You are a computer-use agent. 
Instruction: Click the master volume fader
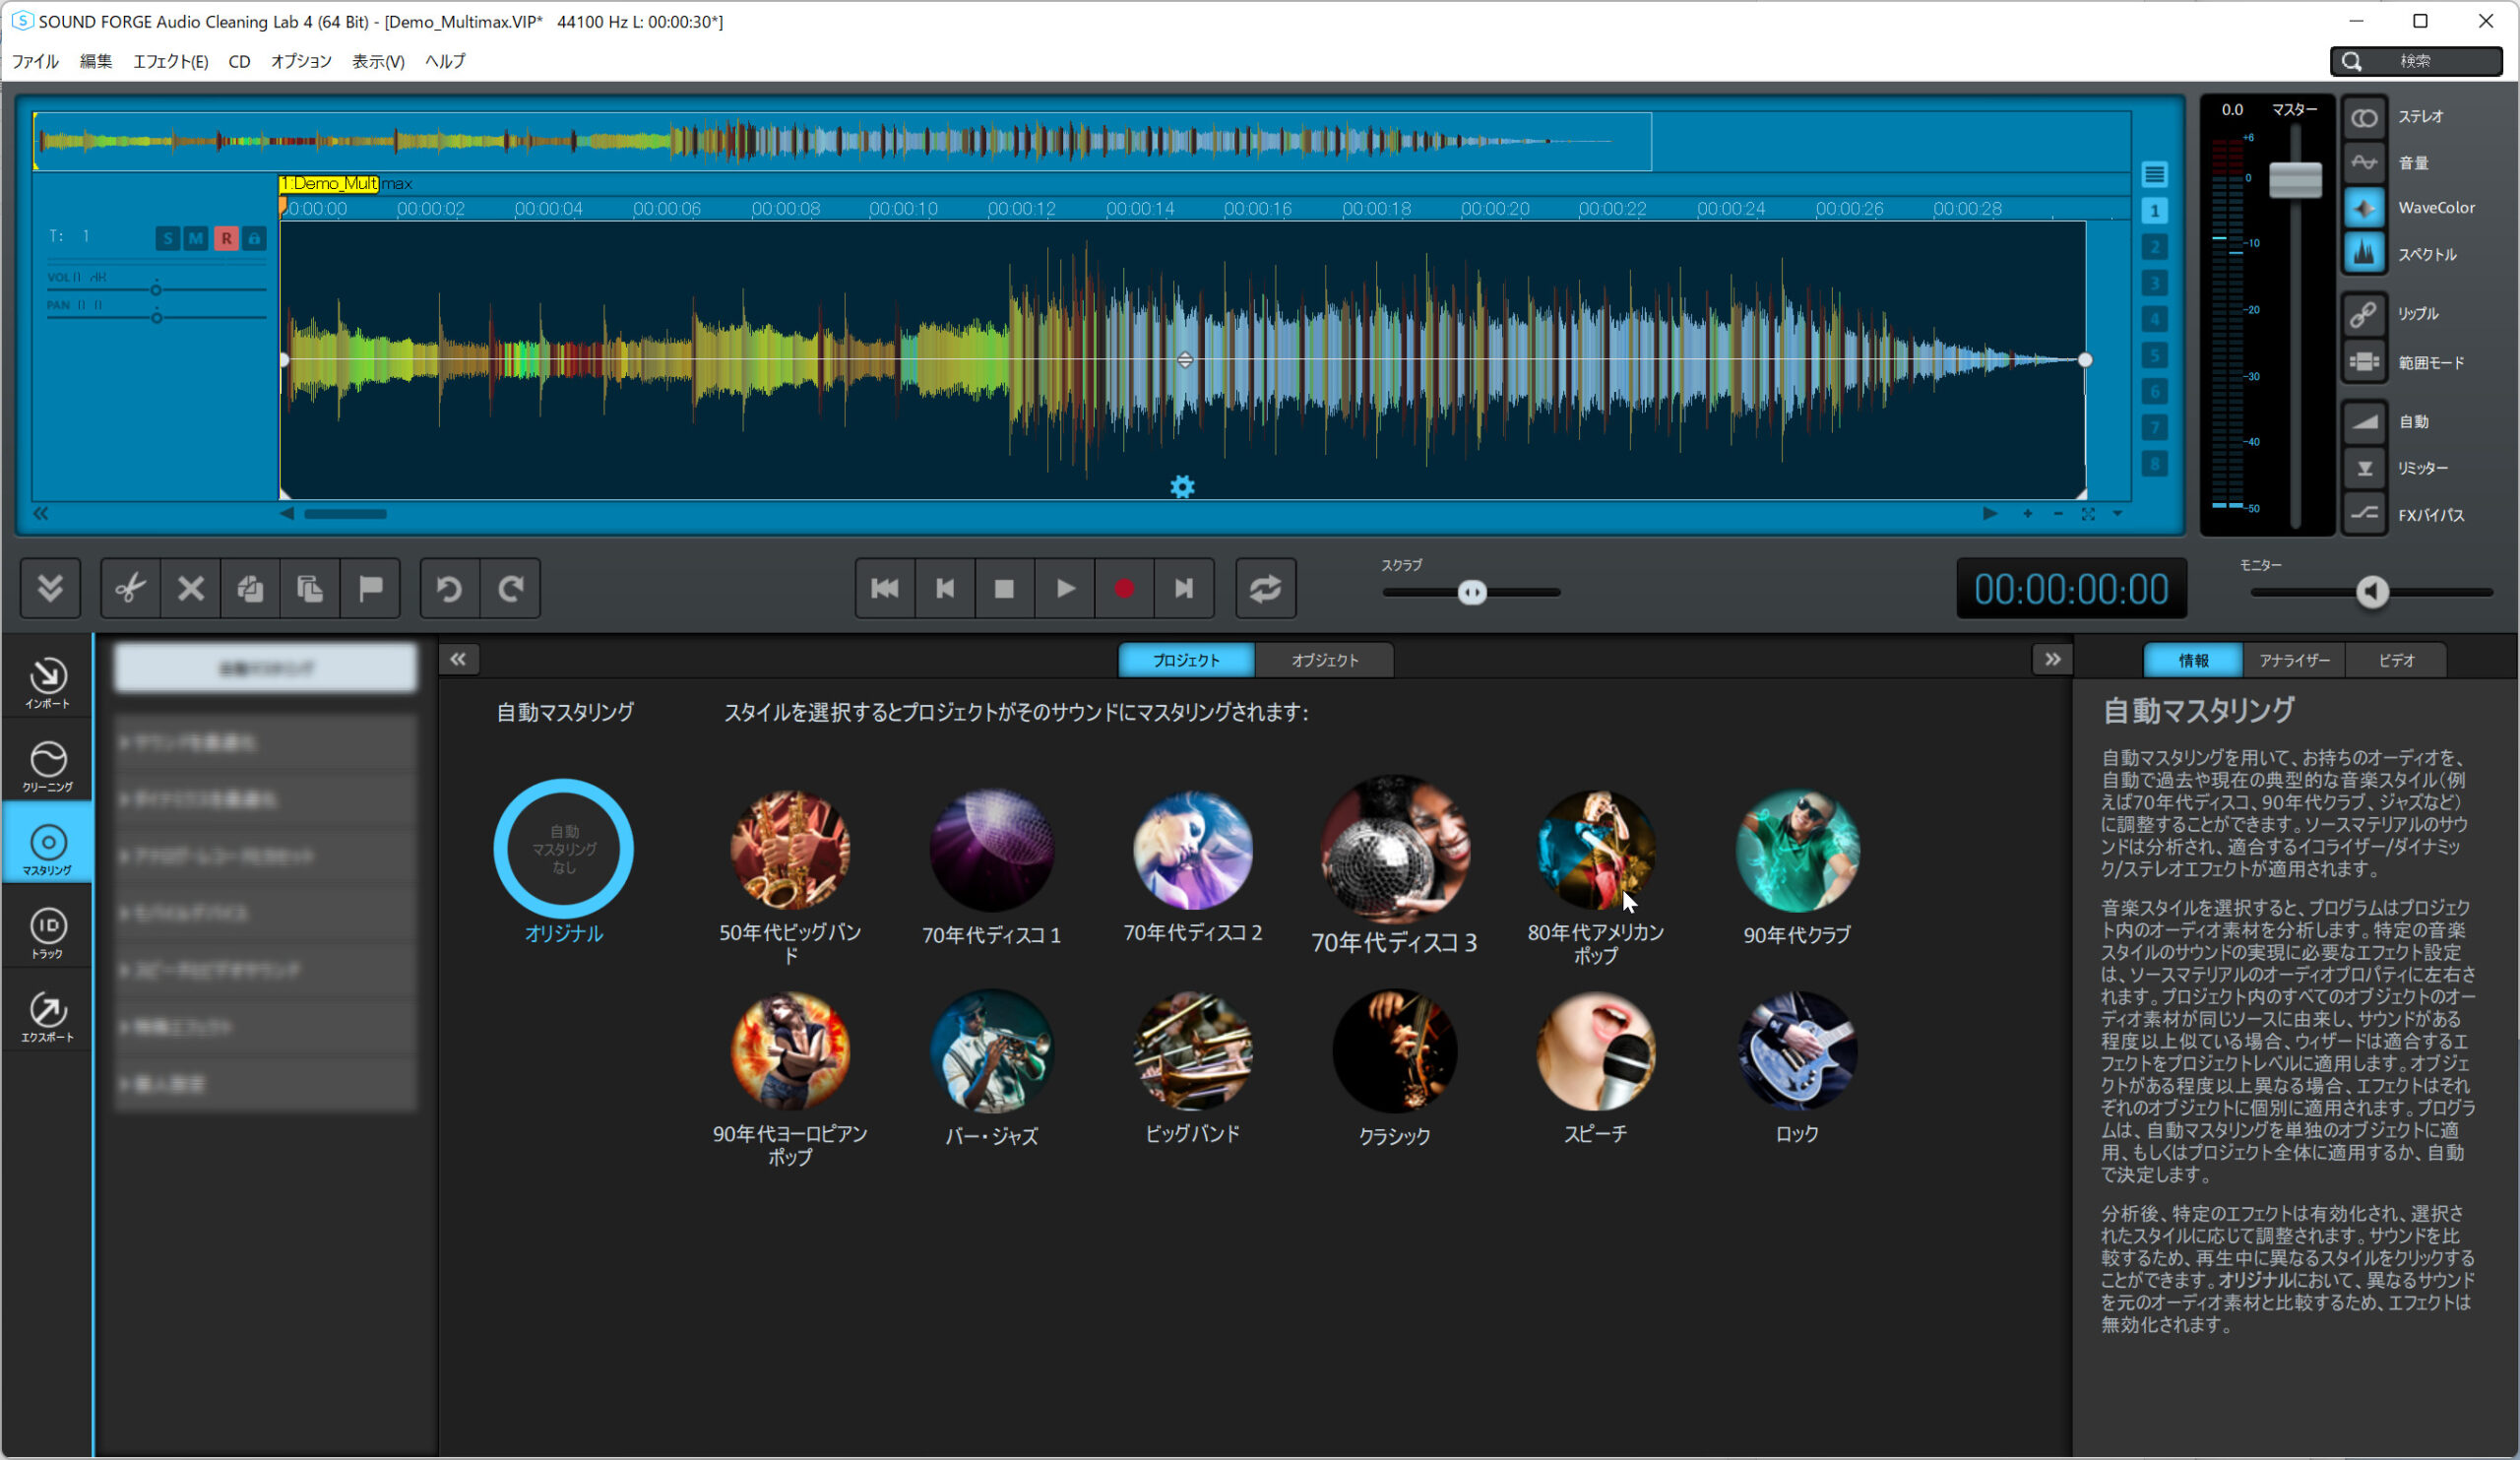click(x=2295, y=180)
